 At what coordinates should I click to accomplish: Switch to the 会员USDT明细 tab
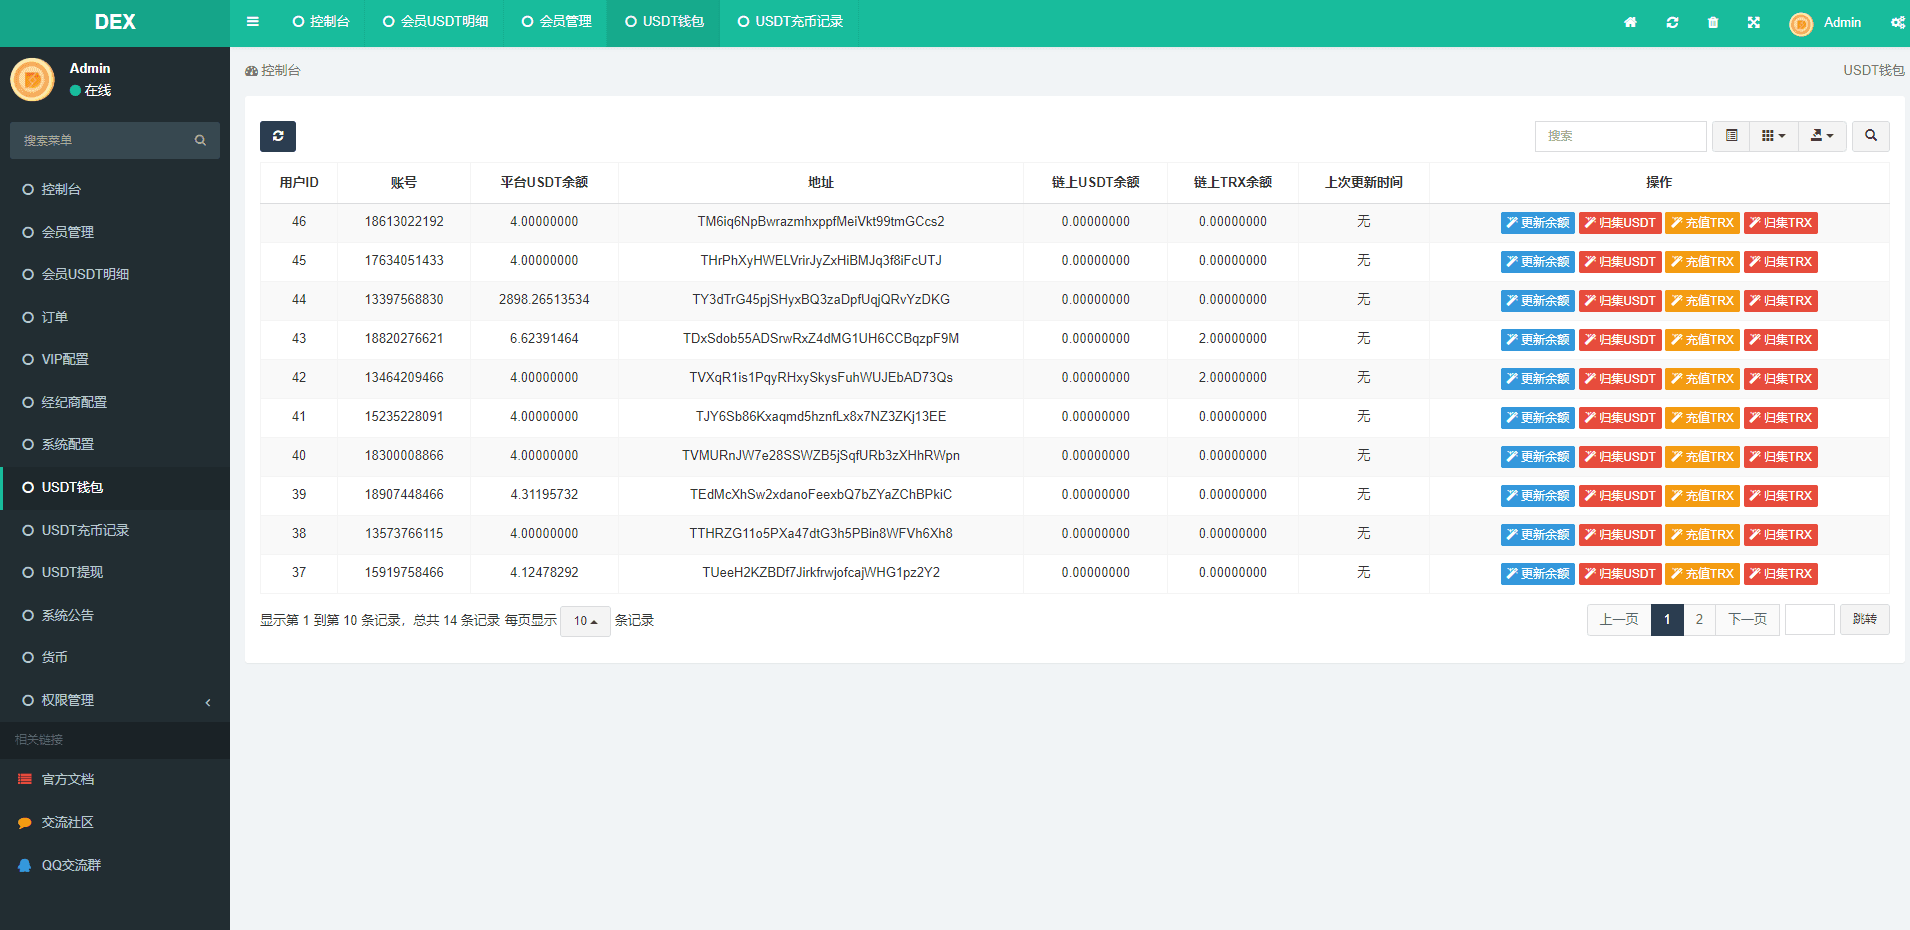pyautogui.click(x=436, y=22)
